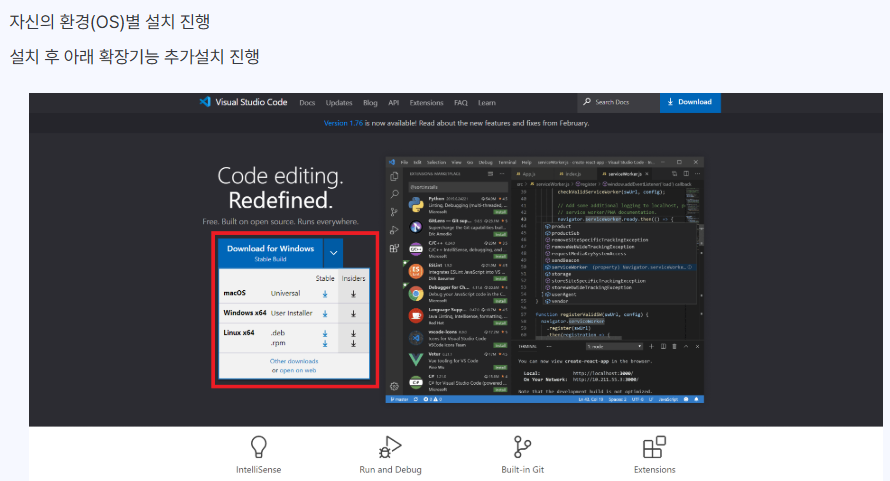Click the master branch status bar item
890x481 pixels.
coord(399,399)
